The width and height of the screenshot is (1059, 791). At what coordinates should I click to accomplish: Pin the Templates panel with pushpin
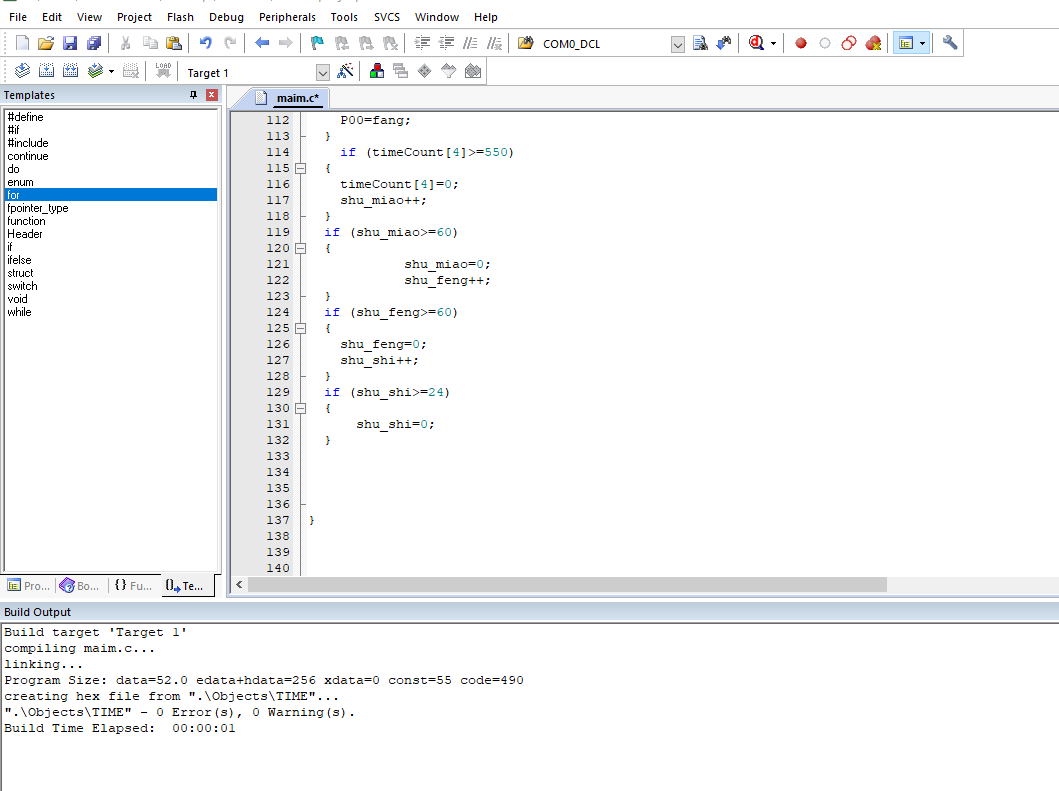click(193, 95)
